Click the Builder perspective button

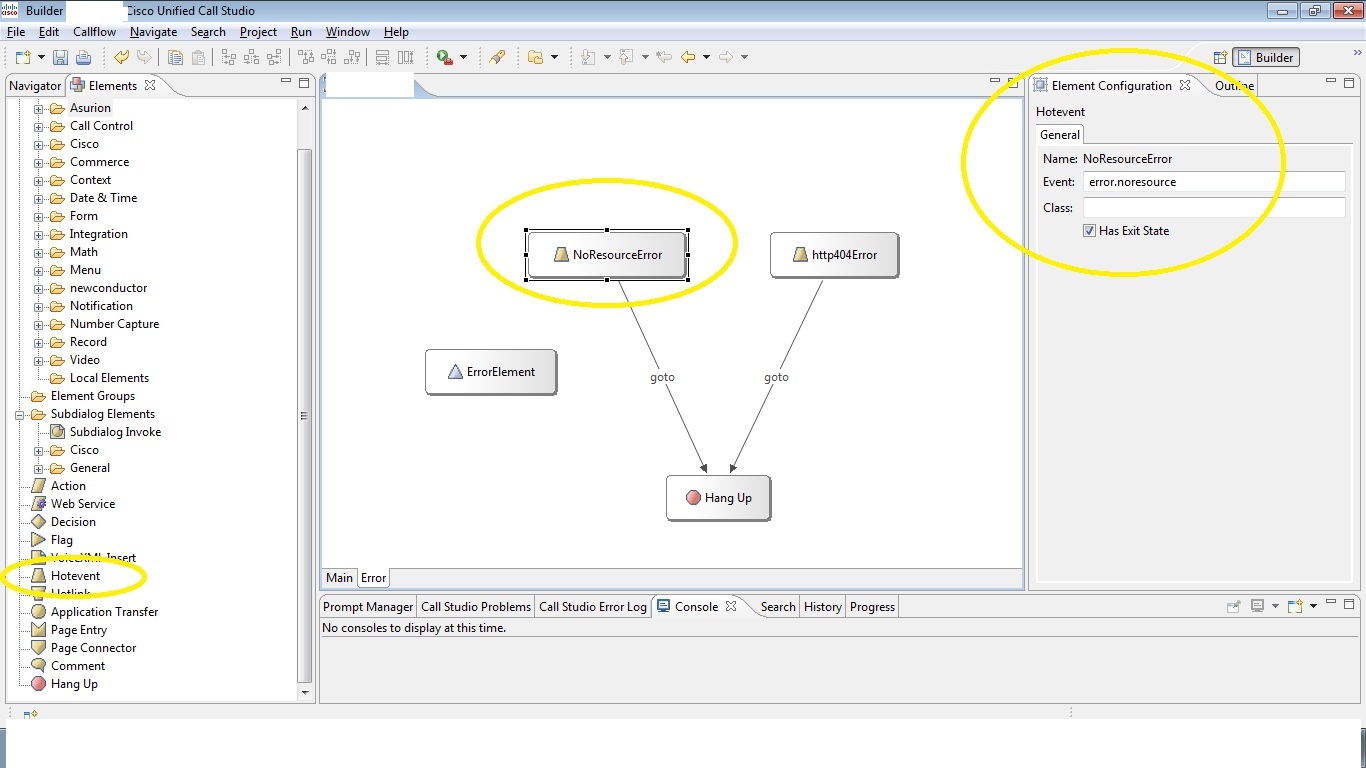1265,58
